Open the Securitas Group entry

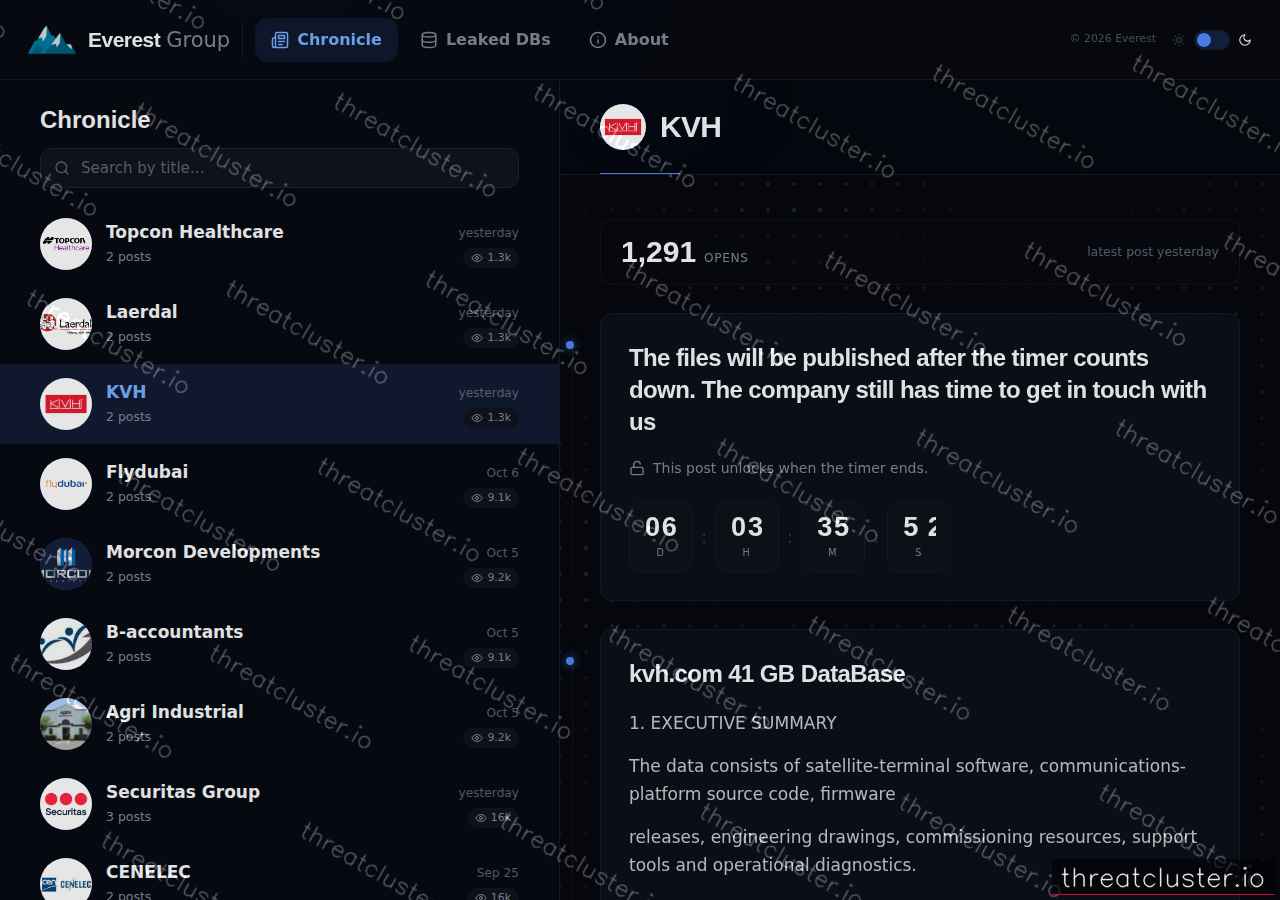(279, 804)
